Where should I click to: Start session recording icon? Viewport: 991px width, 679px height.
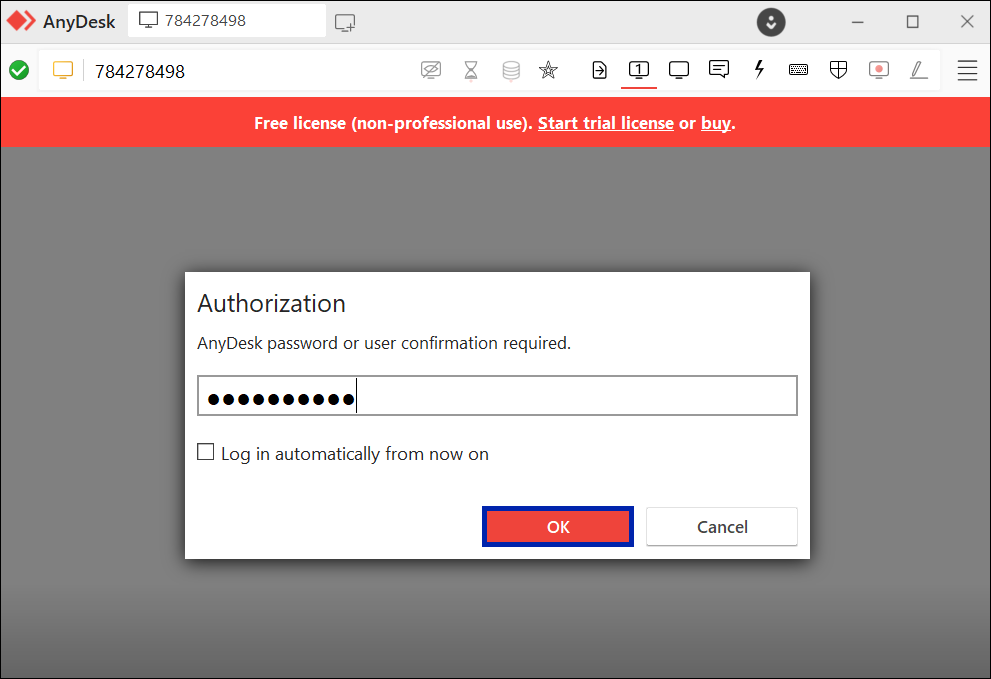[x=879, y=70]
